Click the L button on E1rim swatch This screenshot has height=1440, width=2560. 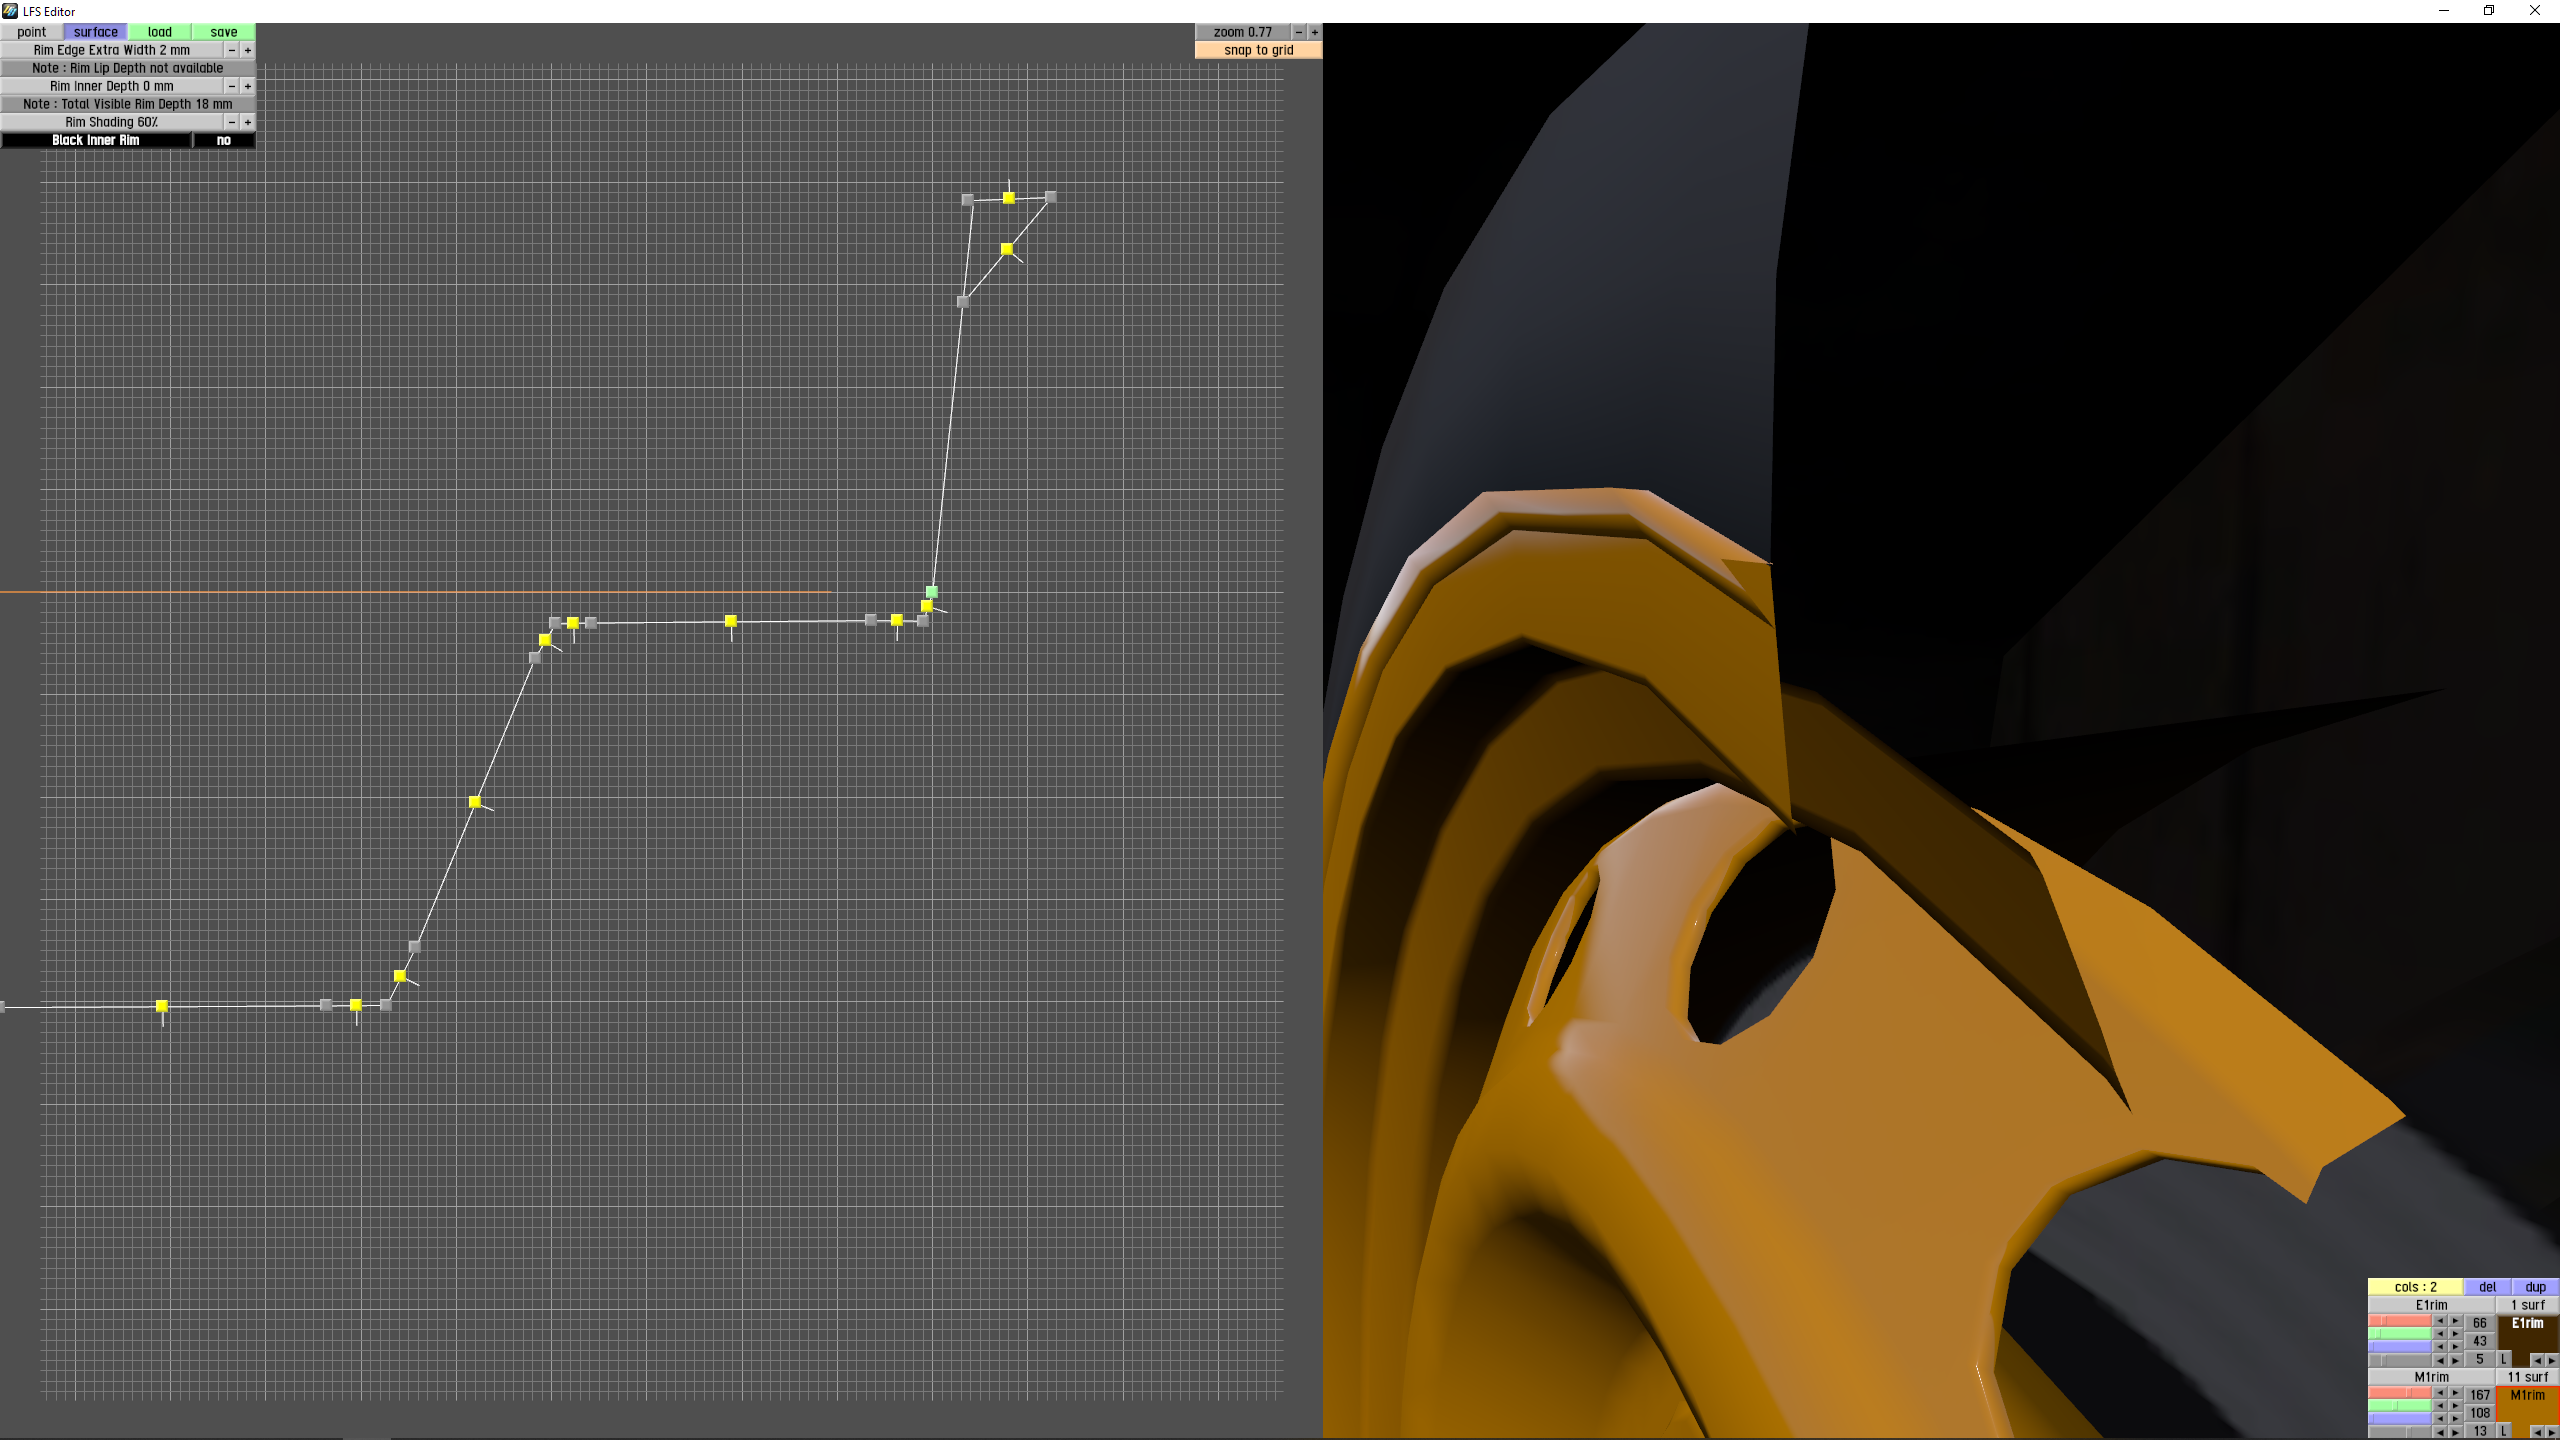pos(2504,1359)
